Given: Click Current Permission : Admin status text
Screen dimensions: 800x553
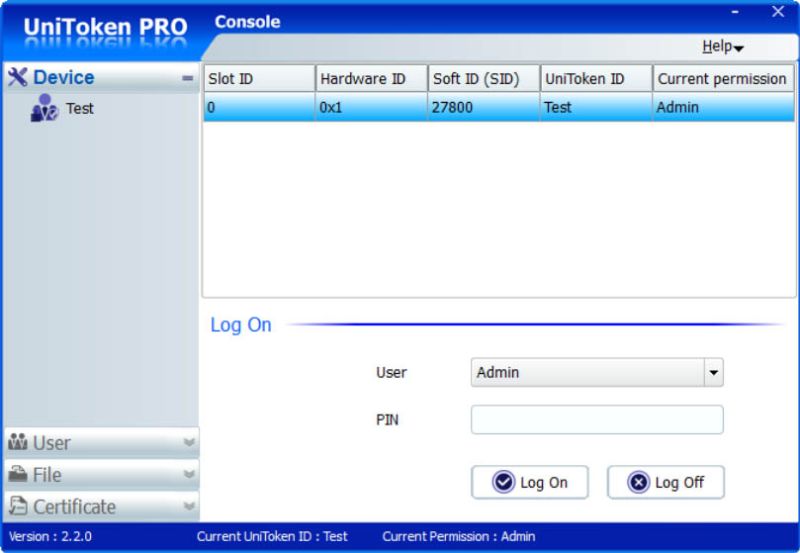Looking at the screenshot, I should pos(459,537).
